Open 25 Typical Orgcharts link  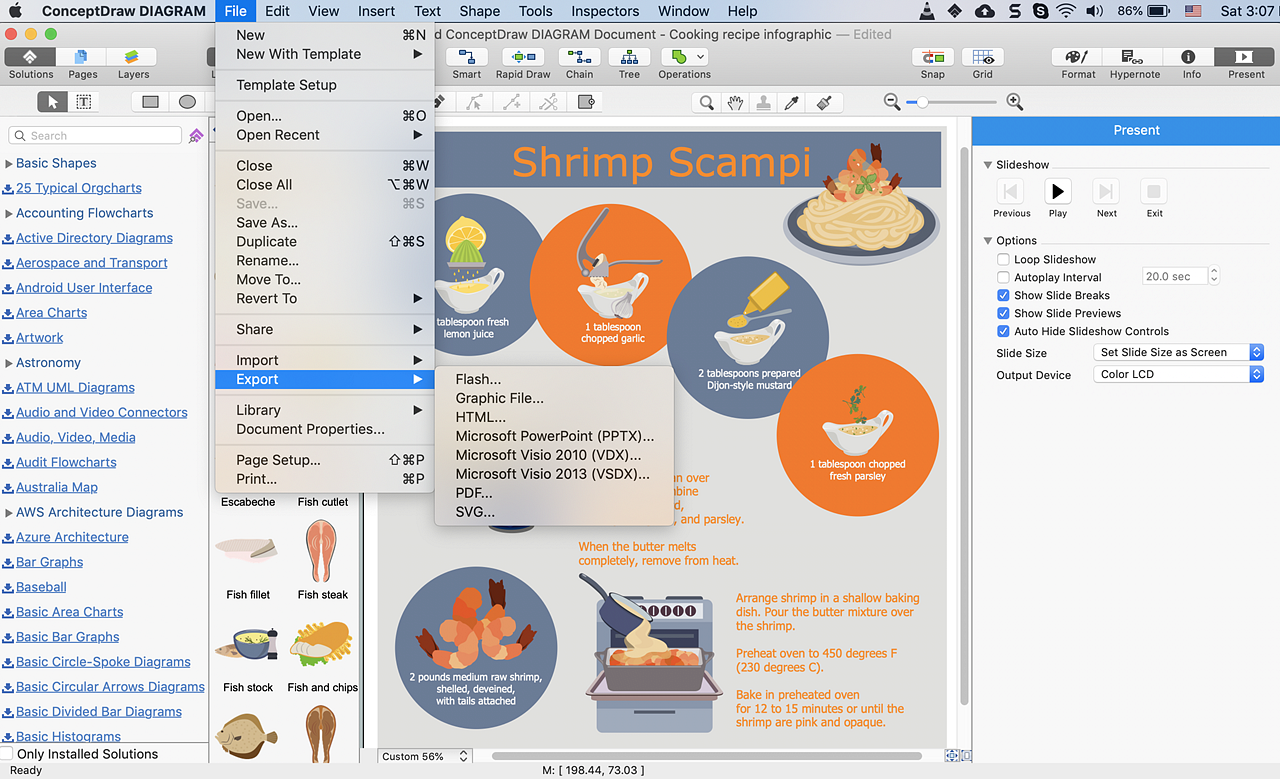coord(79,188)
